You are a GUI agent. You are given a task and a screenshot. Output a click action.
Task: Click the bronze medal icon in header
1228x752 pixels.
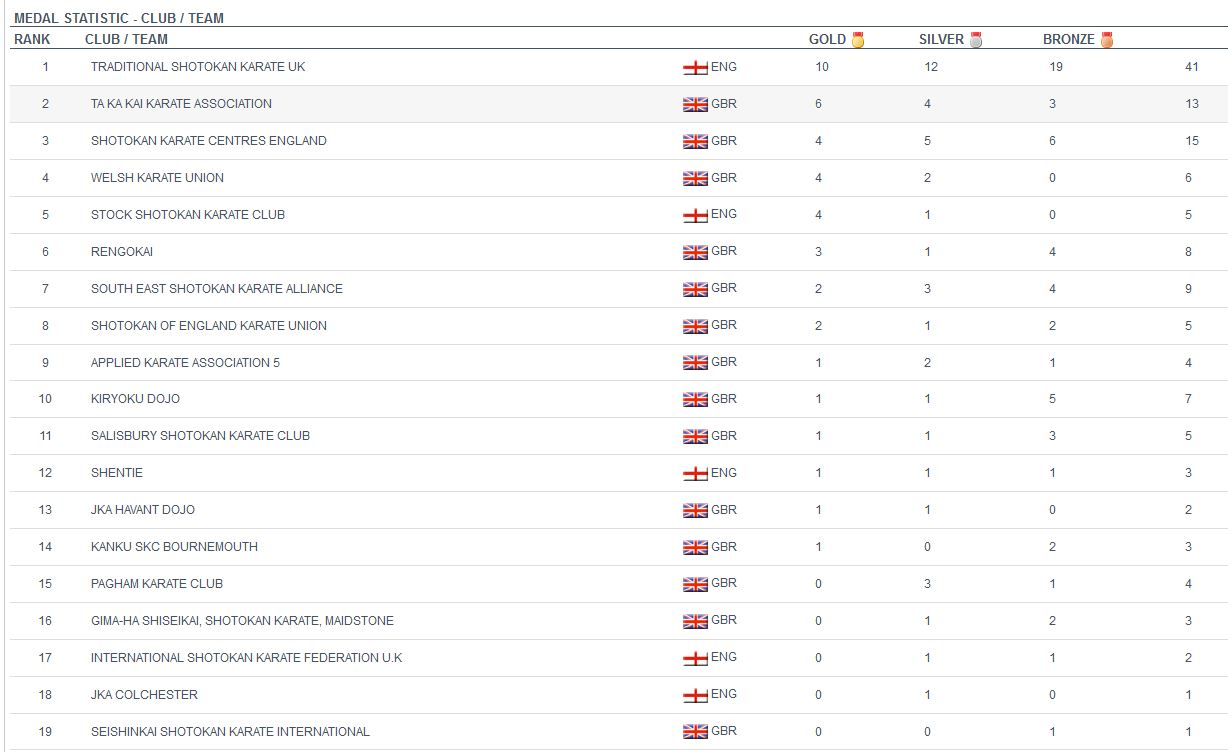[x=1106, y=40]
